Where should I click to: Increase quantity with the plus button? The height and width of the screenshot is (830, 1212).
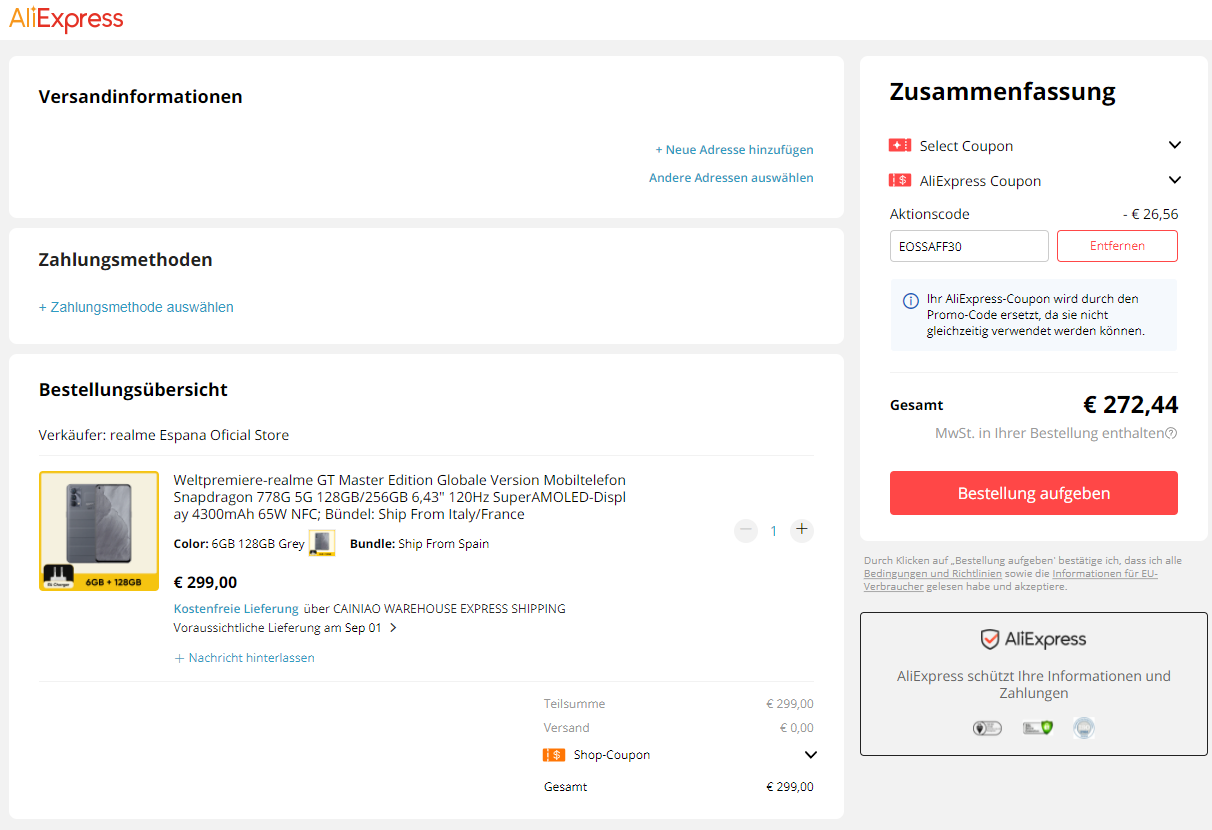(801, 530)
